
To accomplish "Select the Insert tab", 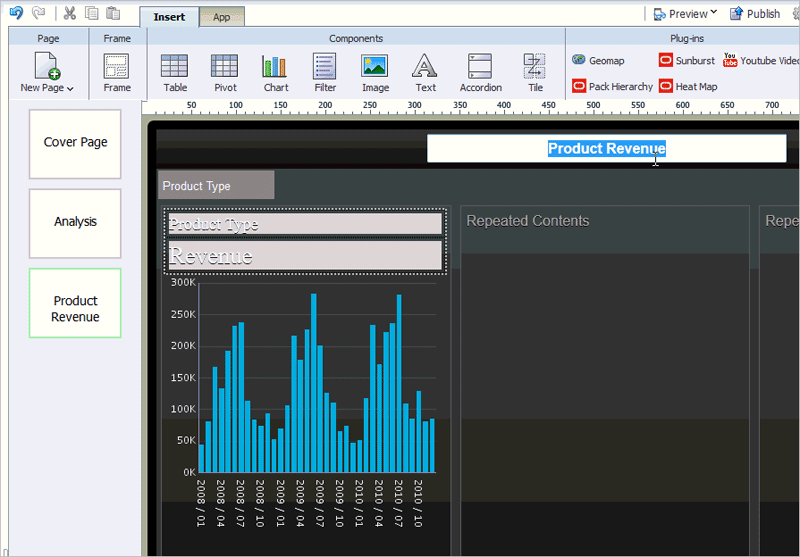I will (x=169, y=17).
